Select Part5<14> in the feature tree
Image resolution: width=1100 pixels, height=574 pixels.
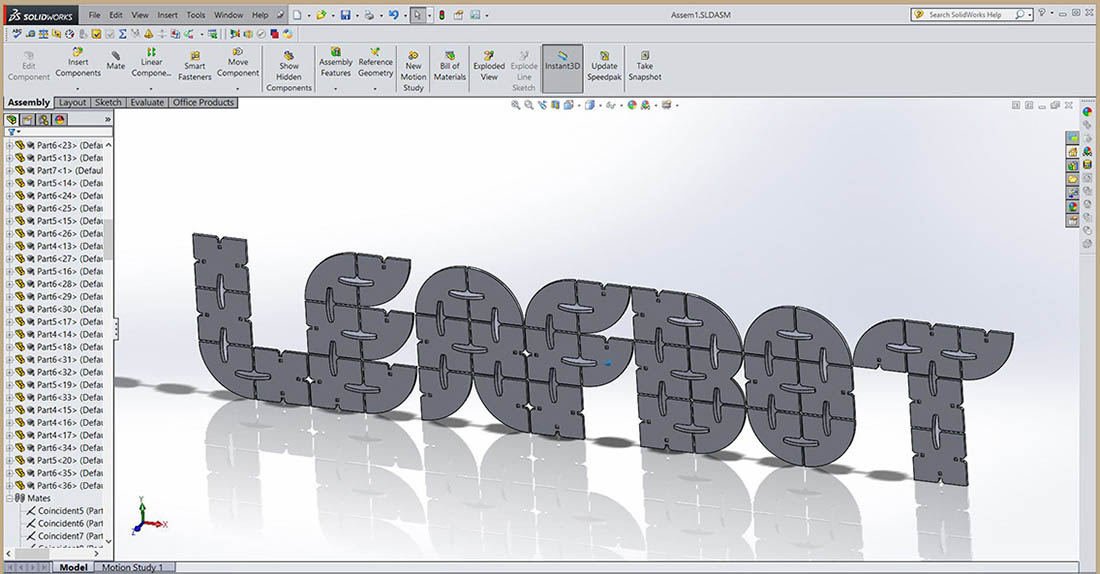[x=60, y=183]
